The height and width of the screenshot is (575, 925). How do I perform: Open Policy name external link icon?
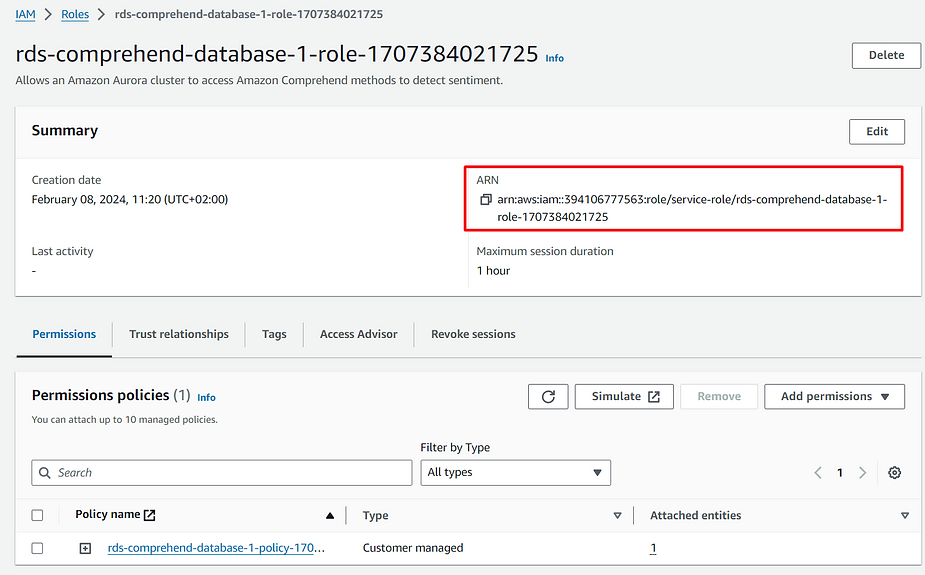150,515
